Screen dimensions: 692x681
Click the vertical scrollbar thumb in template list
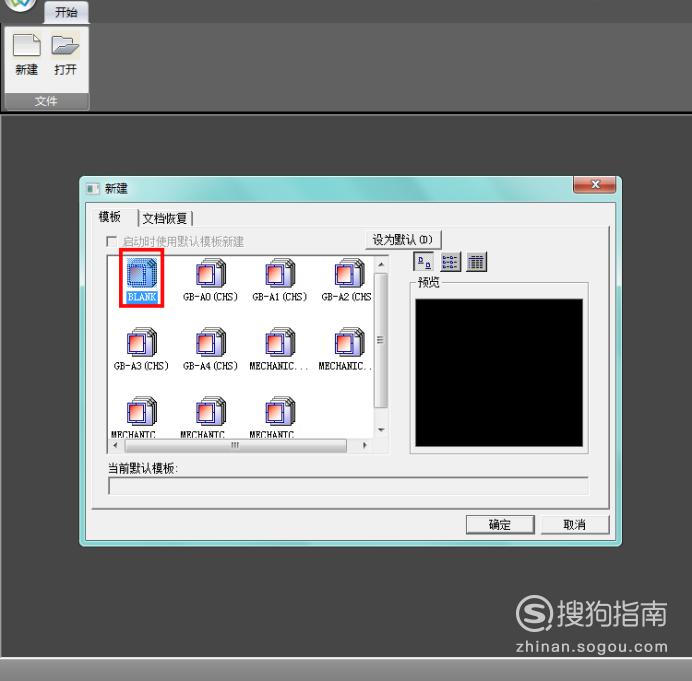click(x=380, y=340)
